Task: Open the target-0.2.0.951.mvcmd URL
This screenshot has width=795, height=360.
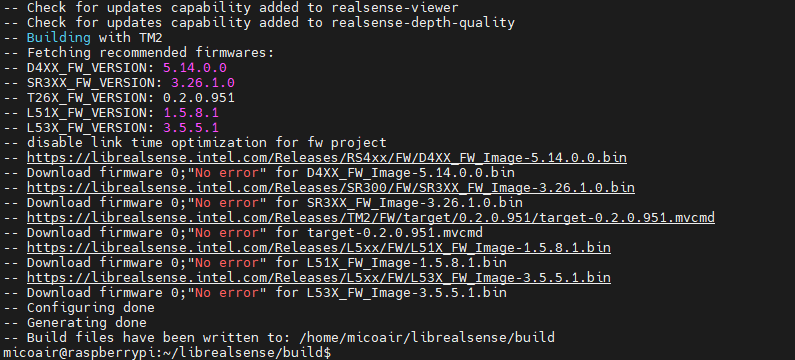Action: (x=371, y=218)
